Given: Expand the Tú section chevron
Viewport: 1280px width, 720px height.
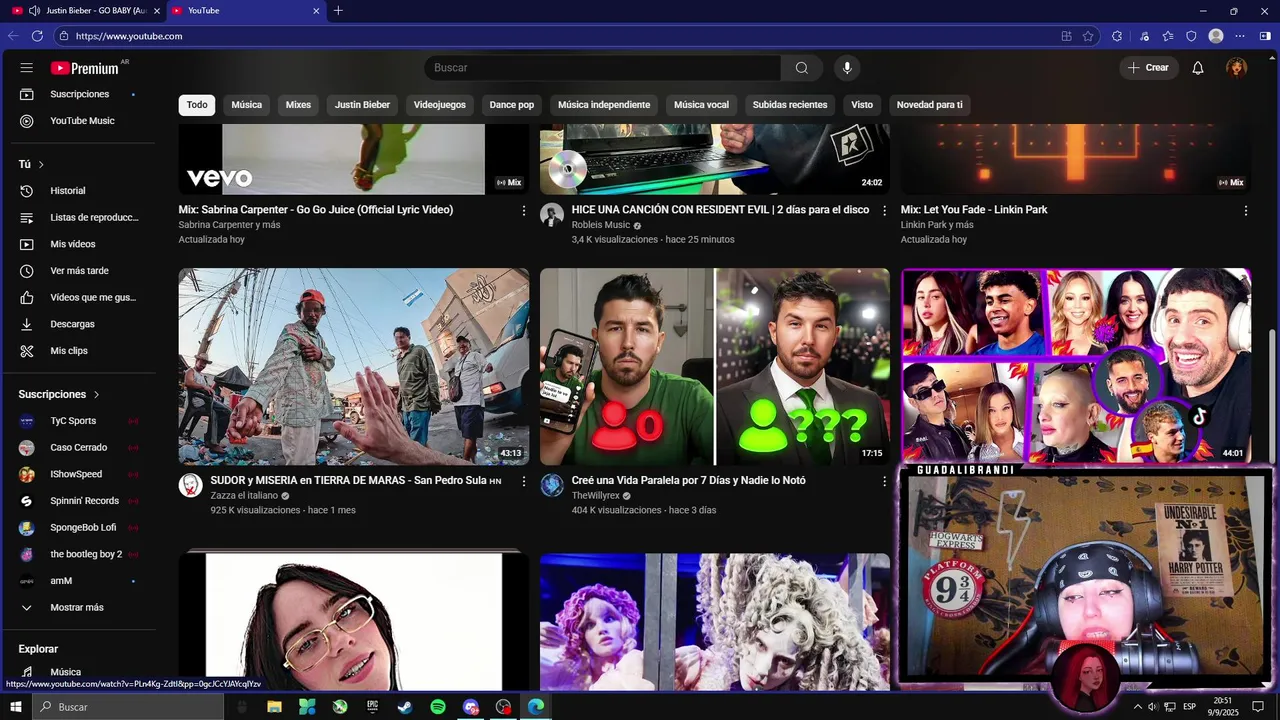Looking at the screenshot, I should click(41, 164).
